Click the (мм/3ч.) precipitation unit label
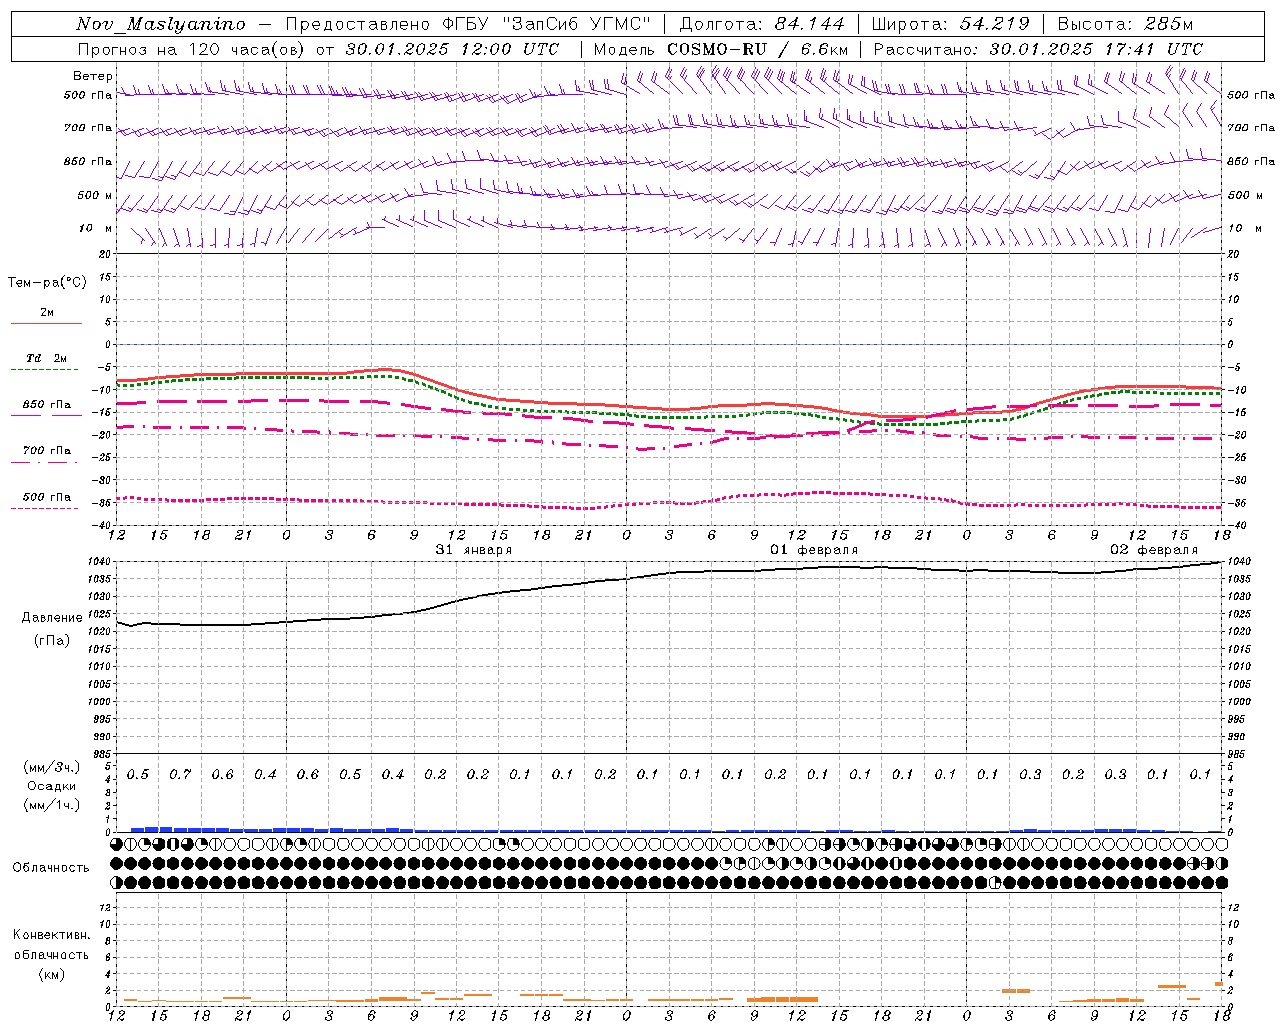The width and height of the screenshot is (1280, 1024). point(52,767)
